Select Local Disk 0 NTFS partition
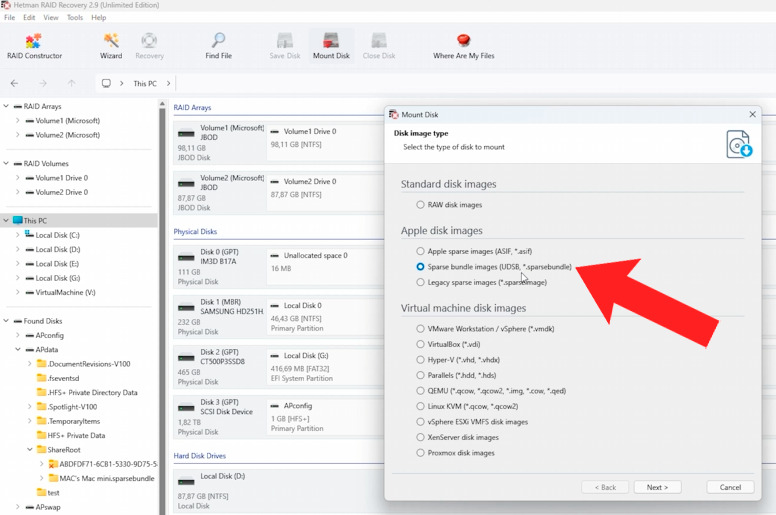Image resolution: width=776 pixels, height=515 pixels. (x=324, y=317)
